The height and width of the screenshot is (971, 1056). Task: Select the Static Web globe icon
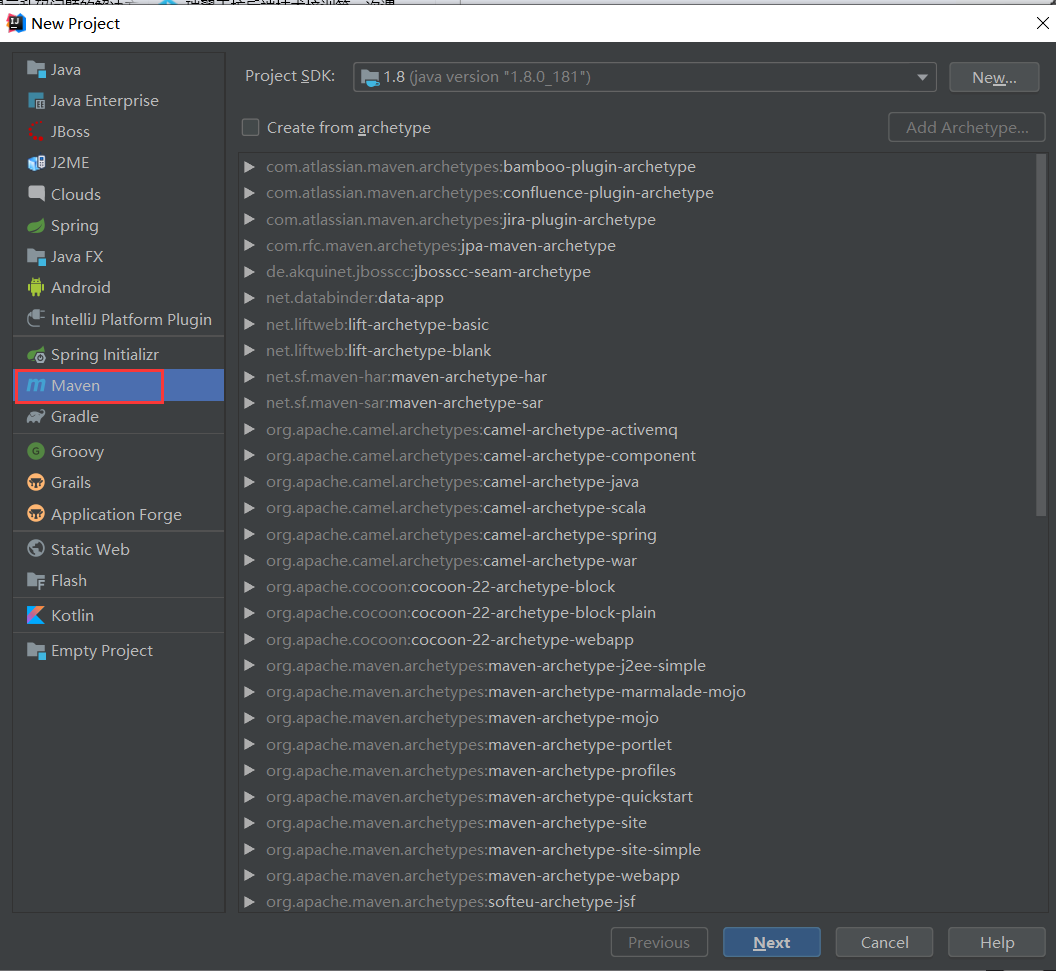[x=36, y=549]
